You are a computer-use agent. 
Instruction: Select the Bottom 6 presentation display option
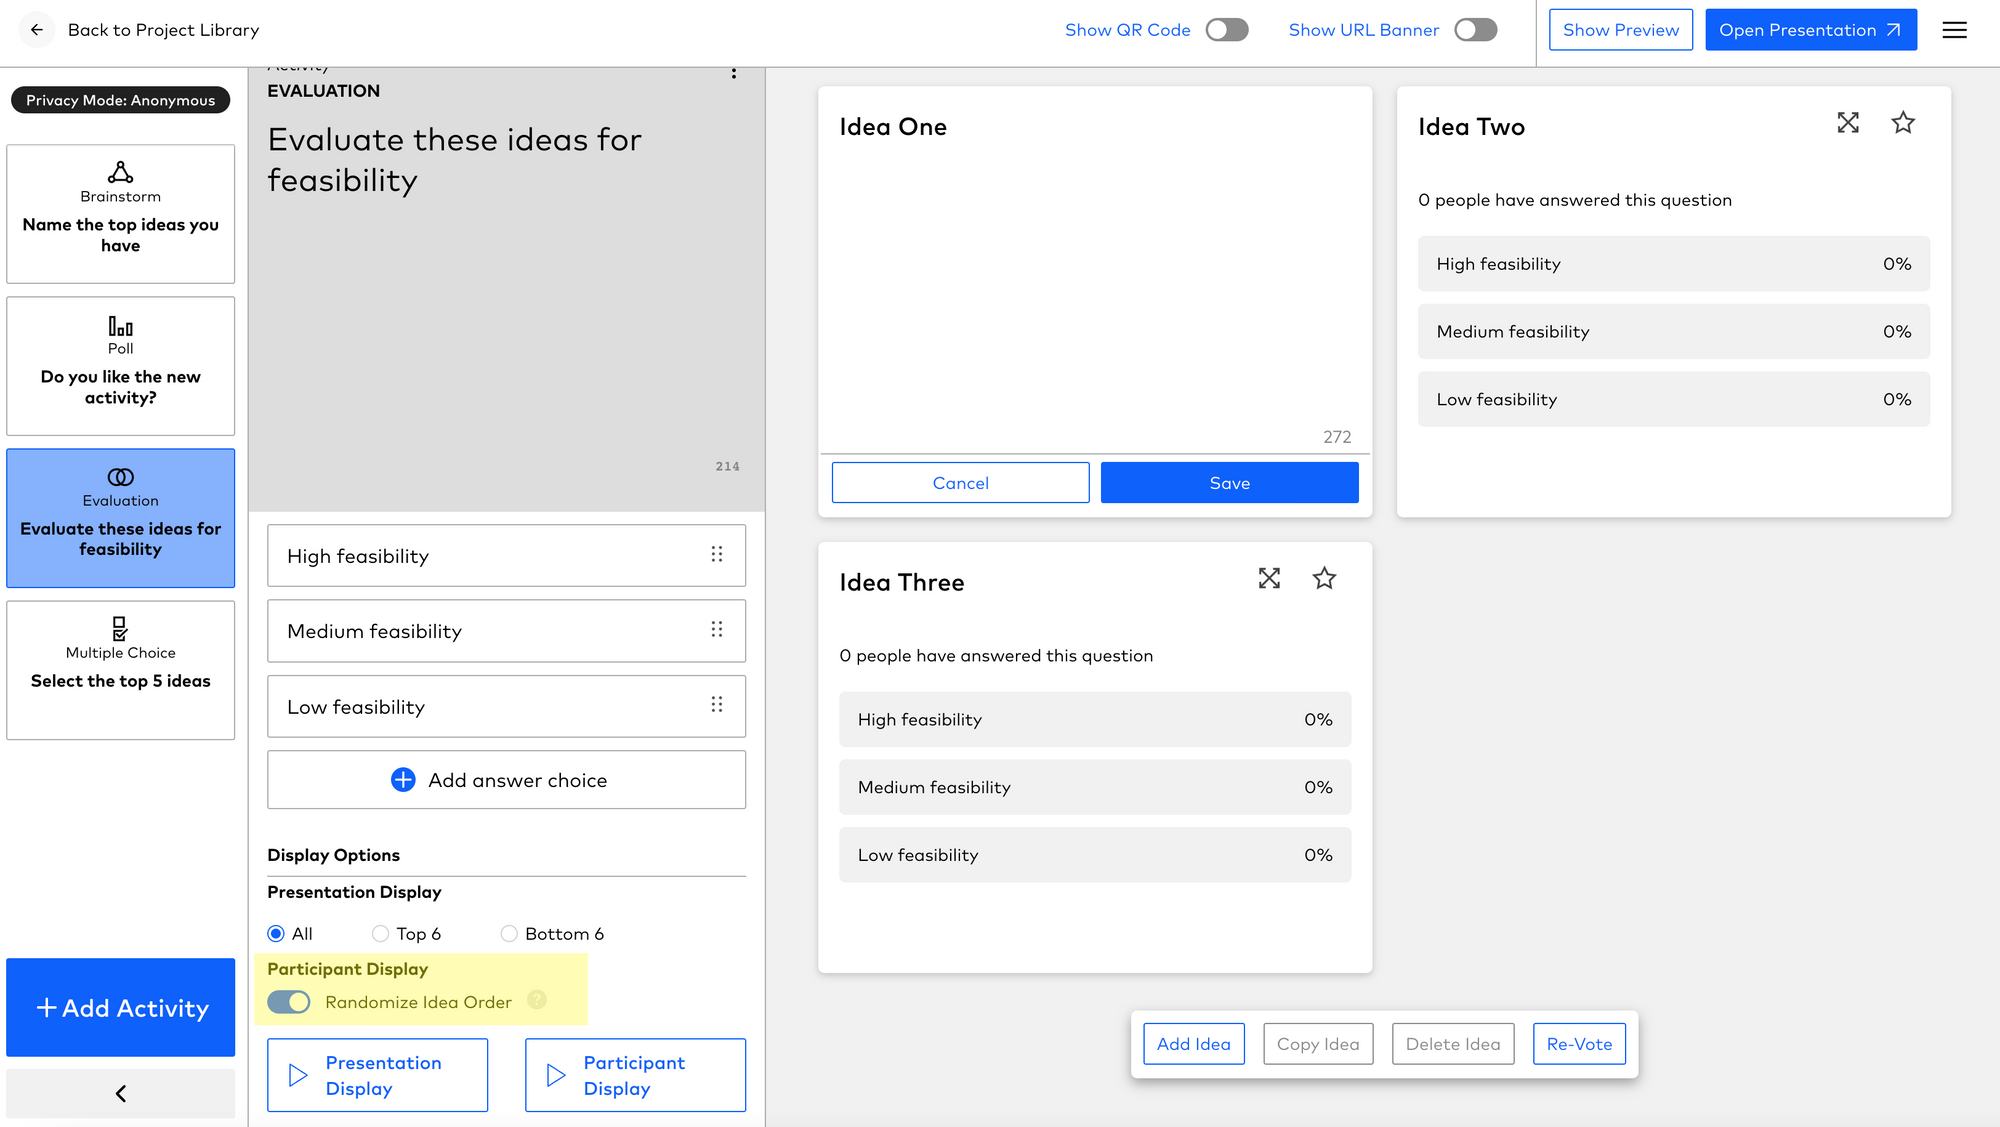(x=510, y=933)
